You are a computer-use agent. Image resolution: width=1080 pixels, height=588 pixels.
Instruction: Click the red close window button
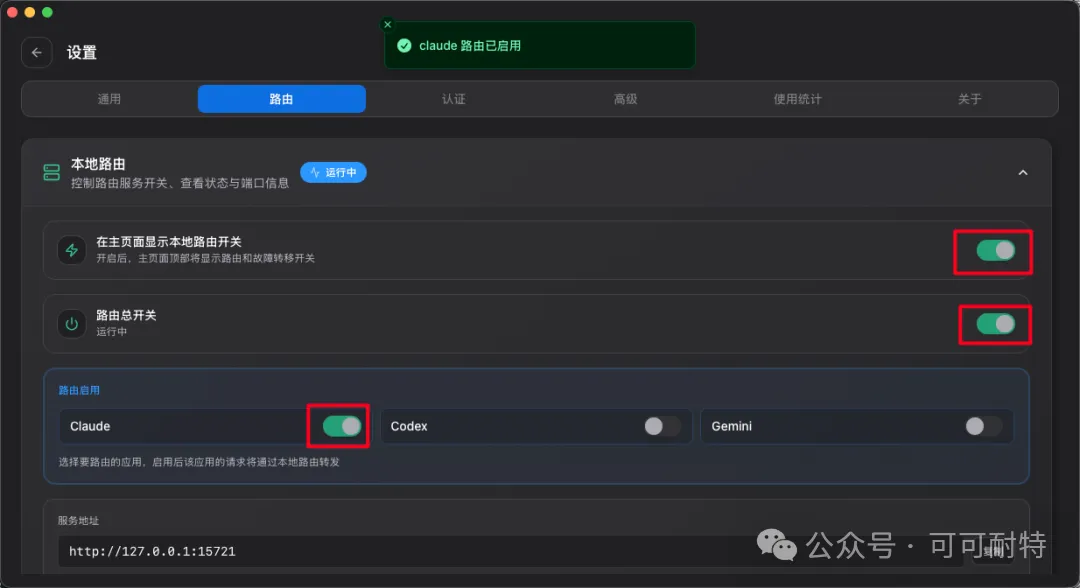coord(12,12)
